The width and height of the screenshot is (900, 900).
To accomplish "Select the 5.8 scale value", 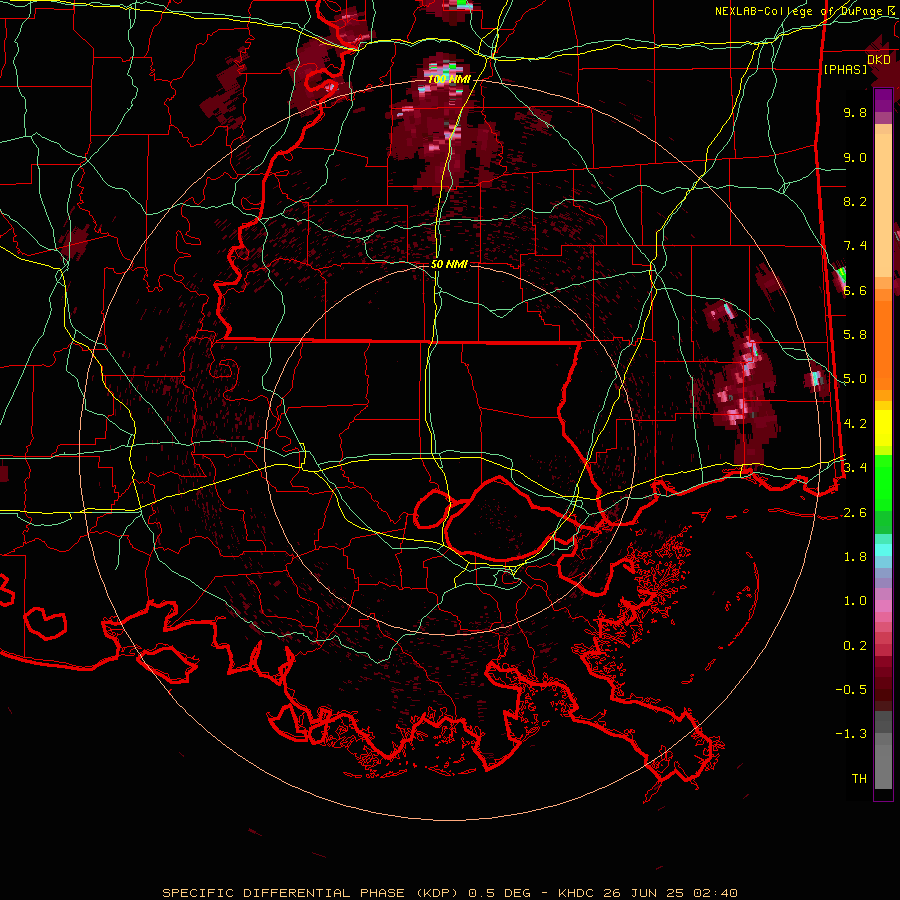I will point(855,335).
